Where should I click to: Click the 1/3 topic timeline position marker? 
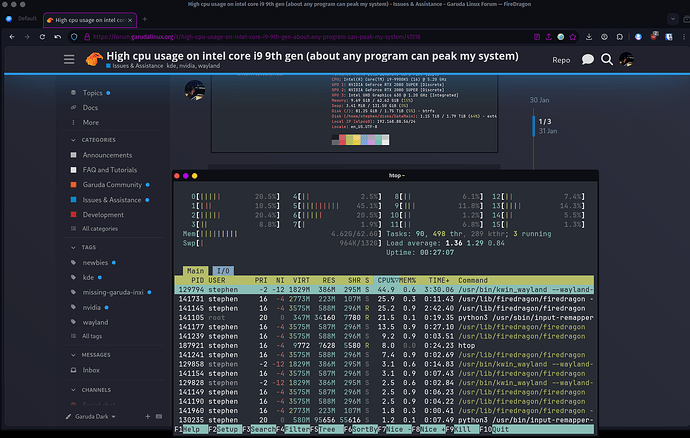(x=545, y=121)
